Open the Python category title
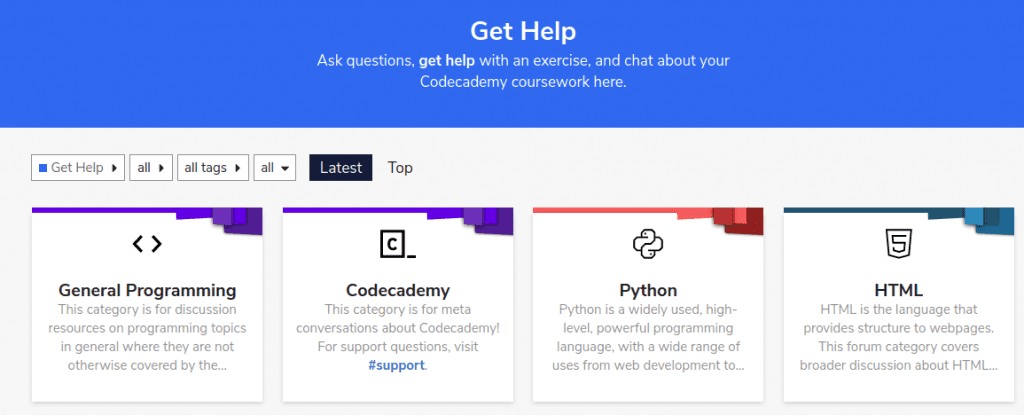 click(648, 290)
